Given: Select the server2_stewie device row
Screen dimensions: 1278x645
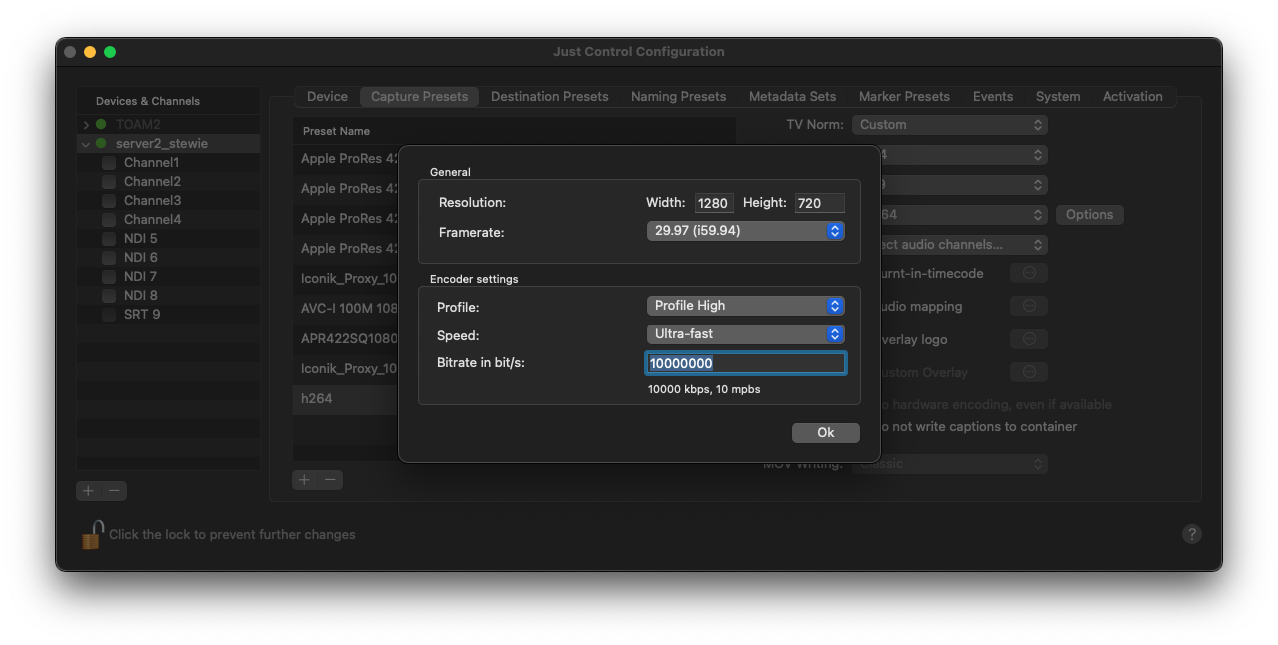Looking at the screenshot, I should (168, 144).
